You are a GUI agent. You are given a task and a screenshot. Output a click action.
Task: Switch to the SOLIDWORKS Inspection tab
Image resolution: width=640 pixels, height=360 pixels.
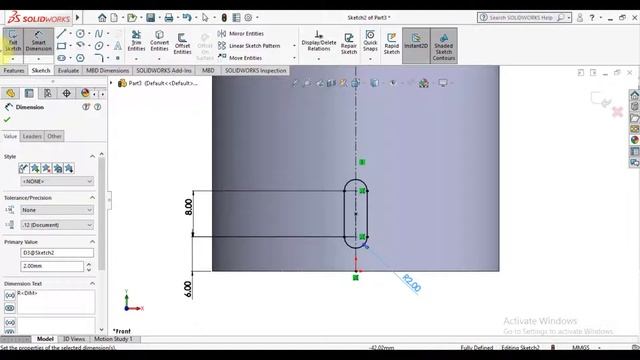coord(256,71)
